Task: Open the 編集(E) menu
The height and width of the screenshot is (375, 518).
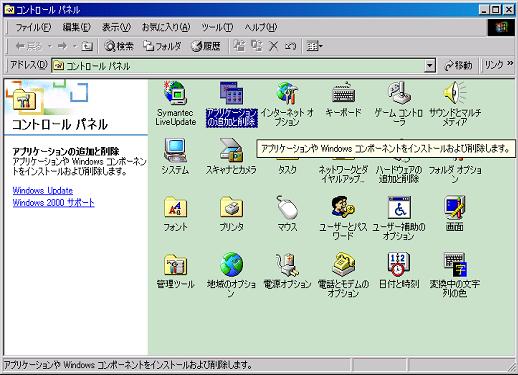Action: click(76, 27)
